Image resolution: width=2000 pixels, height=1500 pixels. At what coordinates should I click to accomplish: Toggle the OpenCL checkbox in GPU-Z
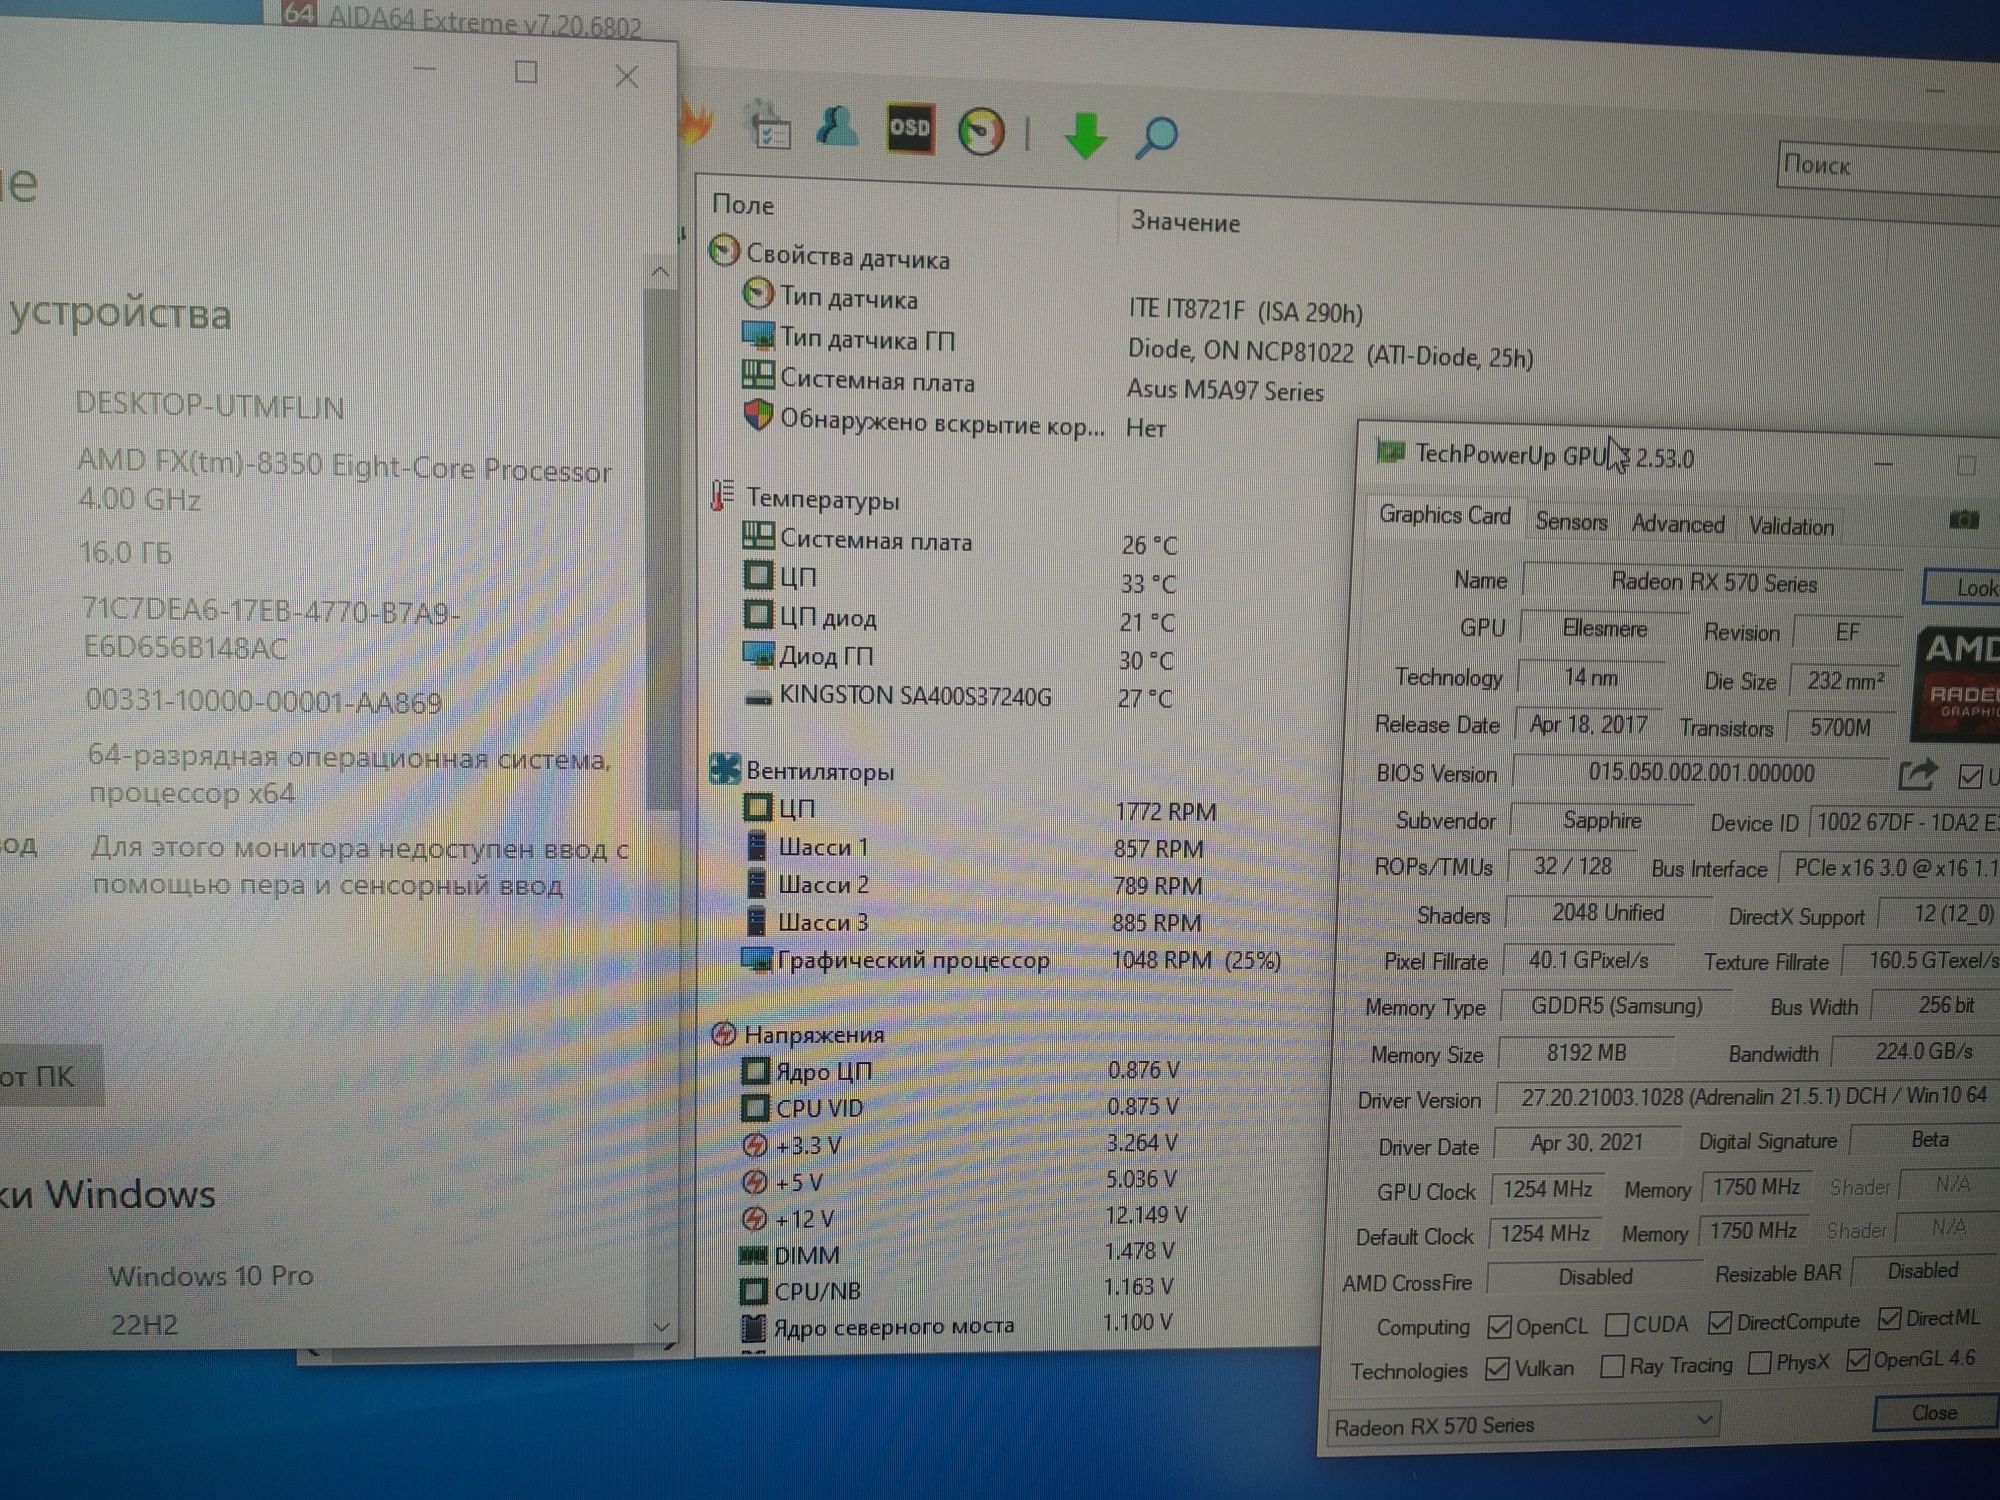click(1498, 1327)
